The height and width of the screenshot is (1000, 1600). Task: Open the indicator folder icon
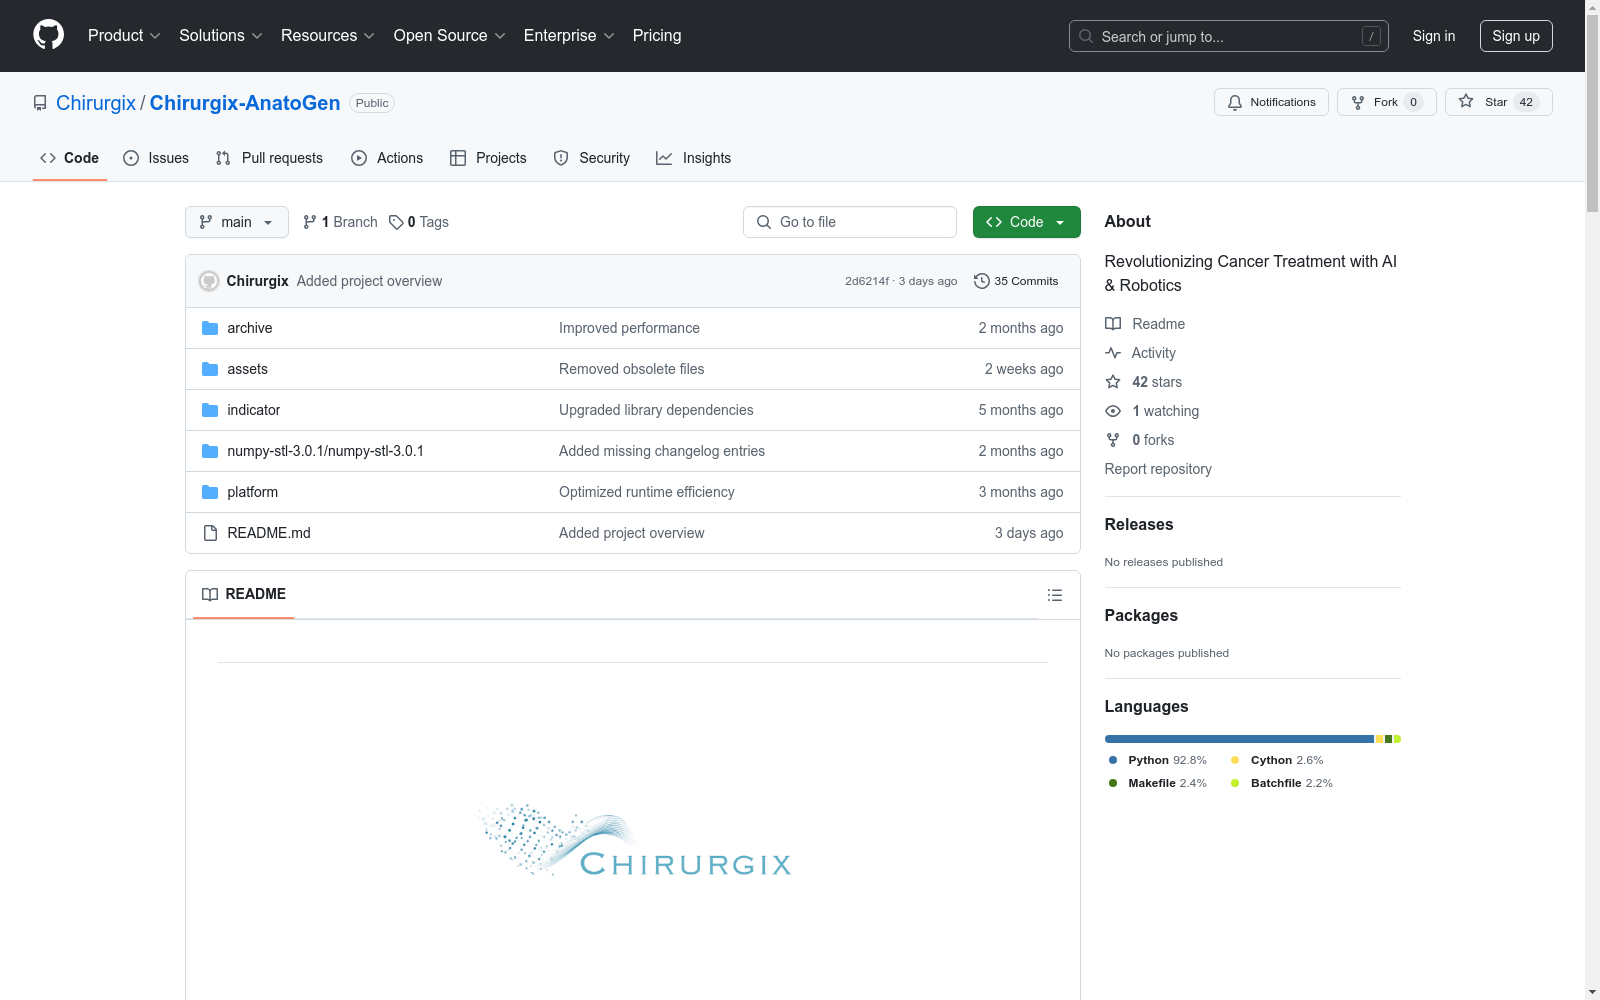pyautogui.click(x=210, y=410)
